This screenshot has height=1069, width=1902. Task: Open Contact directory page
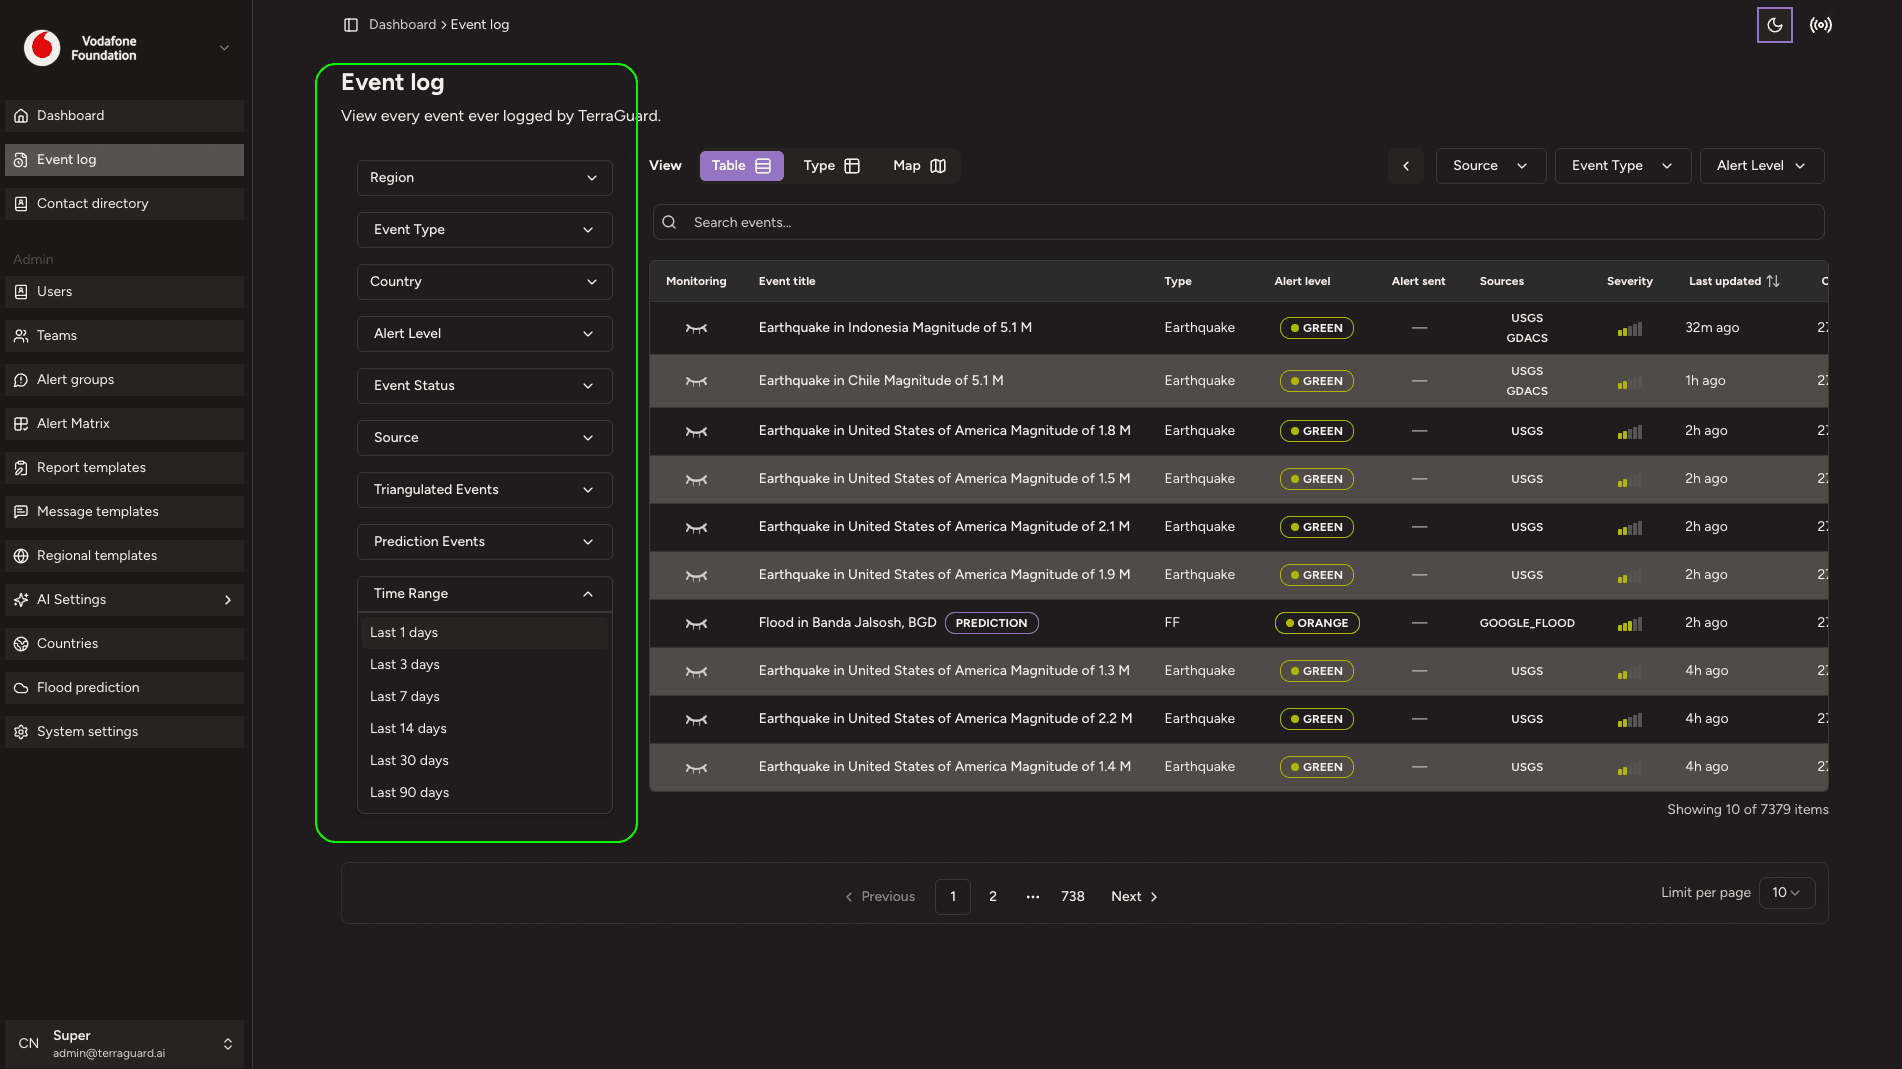coord(124,204)
